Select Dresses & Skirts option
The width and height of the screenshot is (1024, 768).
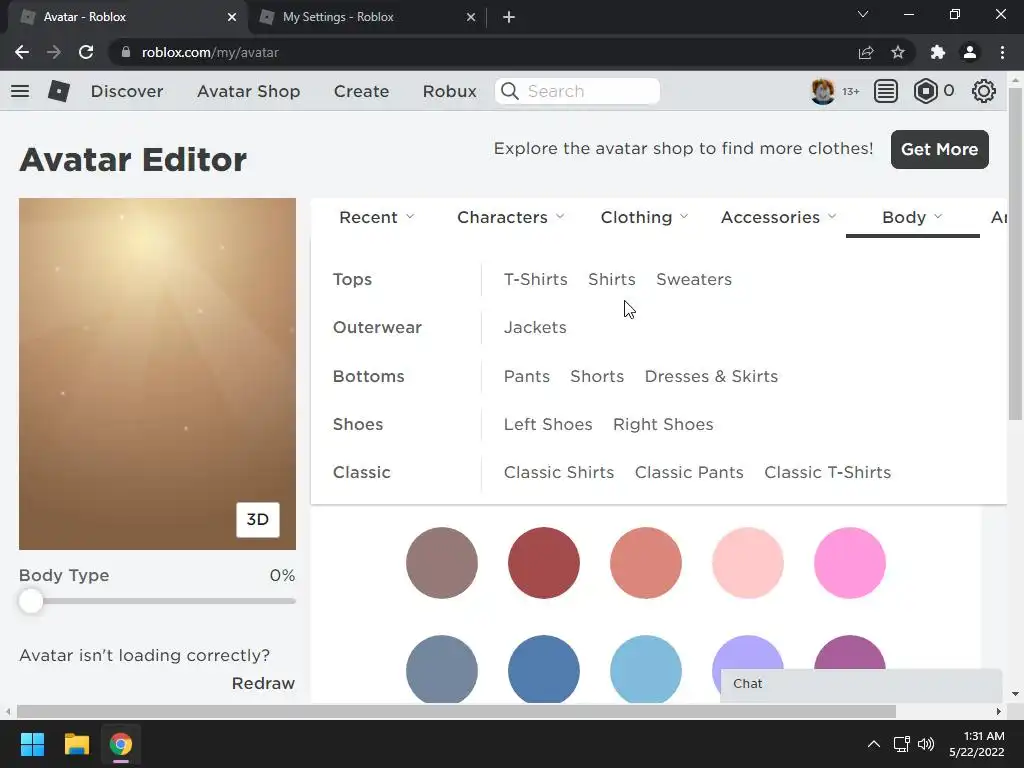pos(711,377)
